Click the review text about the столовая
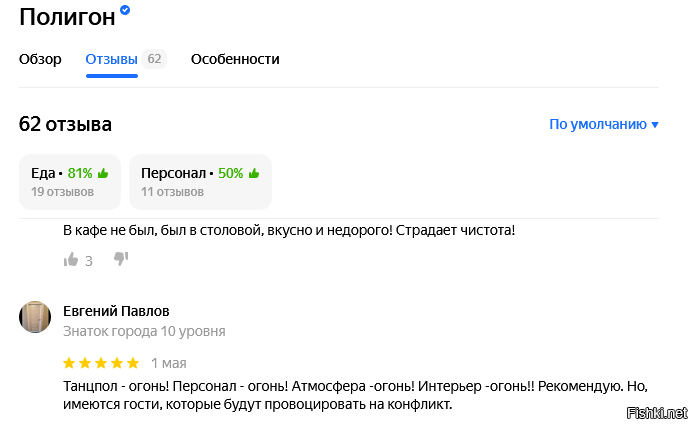The height and width of the screenshot is (425, 693). 289,231
